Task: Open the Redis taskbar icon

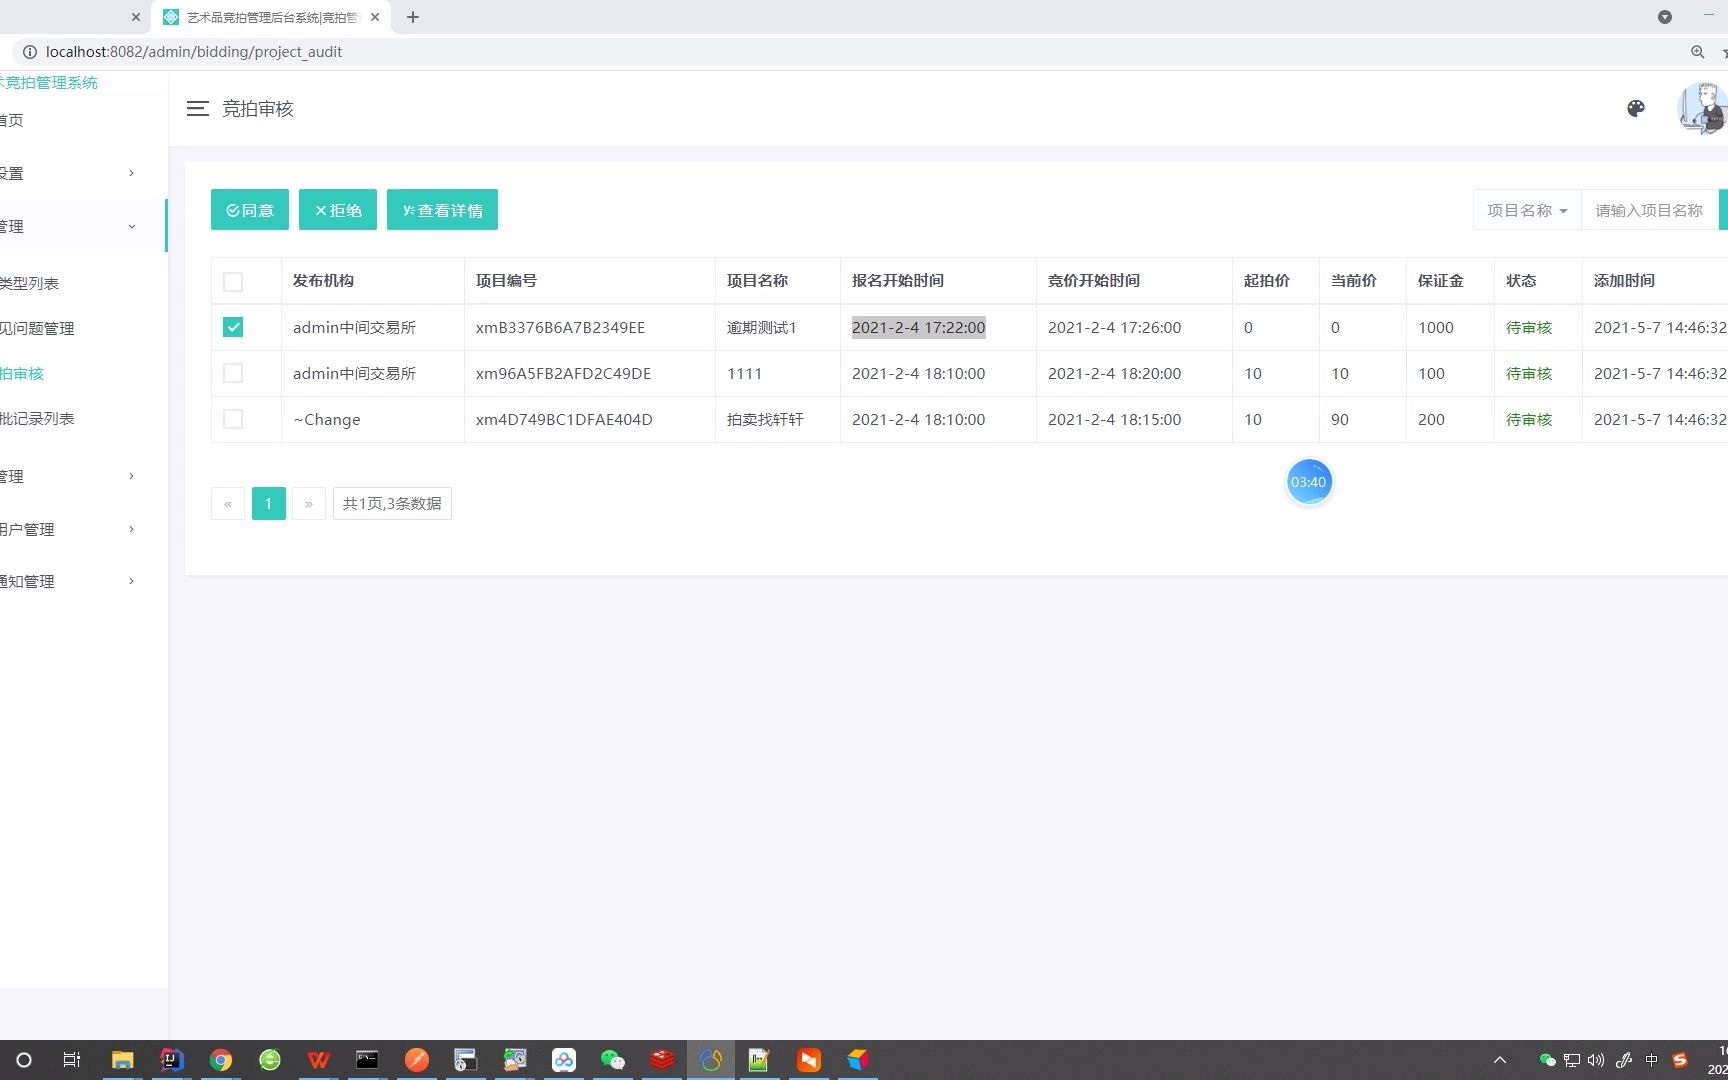Action: [x=661, y=1060]
